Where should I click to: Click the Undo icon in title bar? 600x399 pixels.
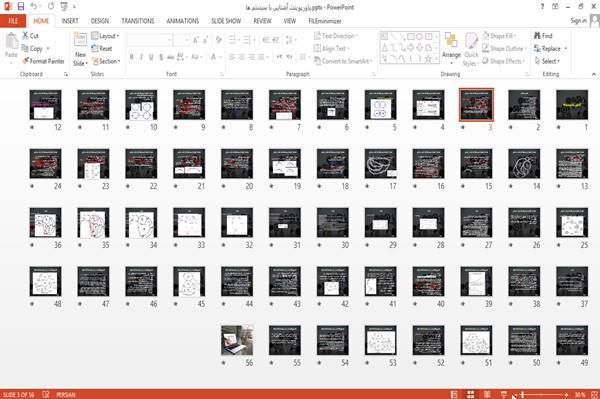point(34,6)
